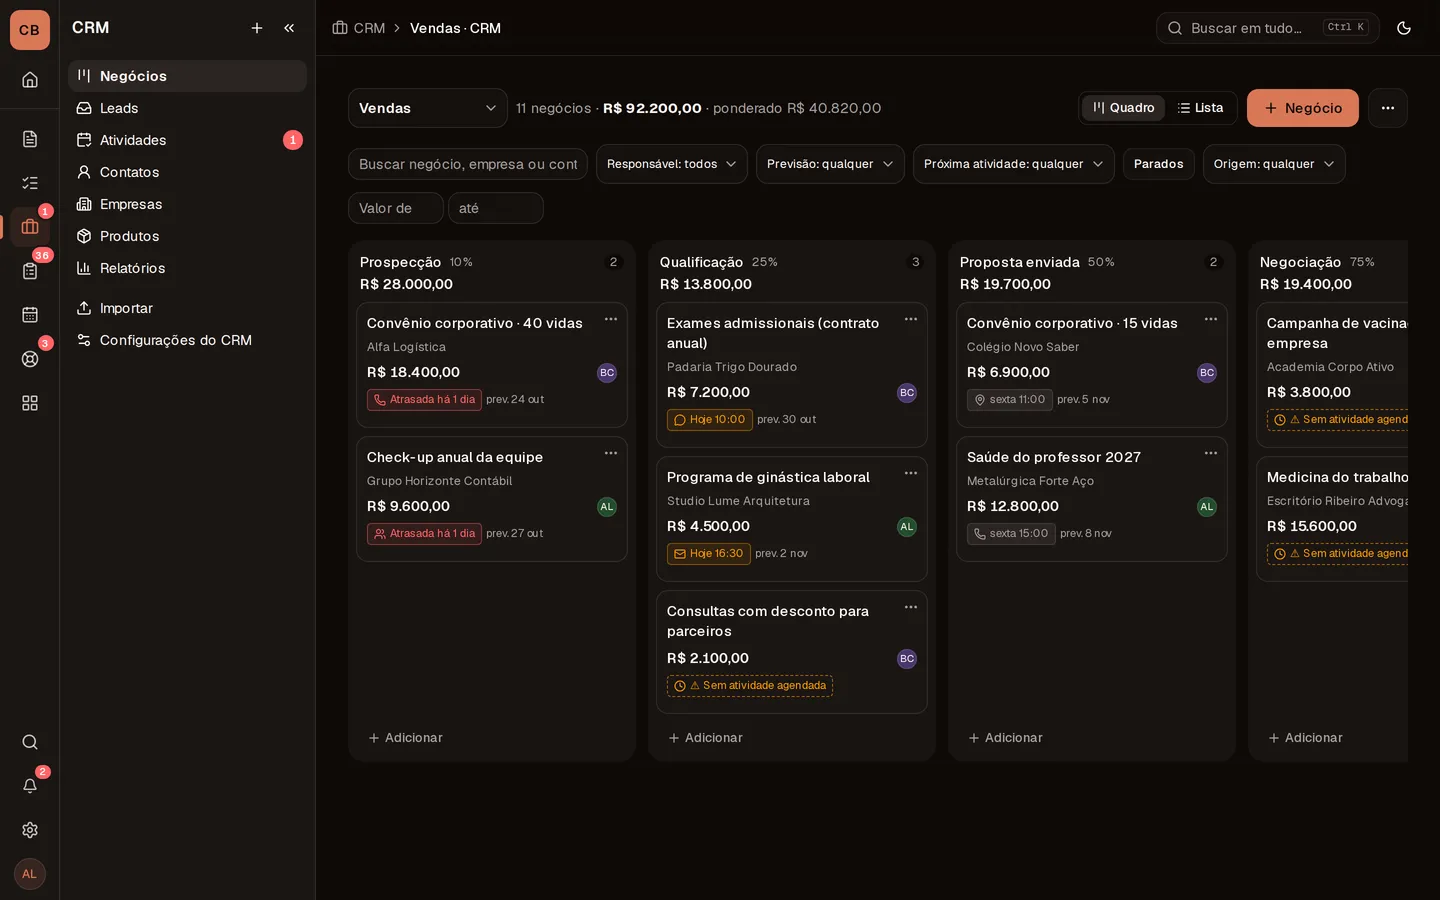The image size is (1440, 900).
Task: Open the AL user avatar at bottom left
Action: coord(30,874)
